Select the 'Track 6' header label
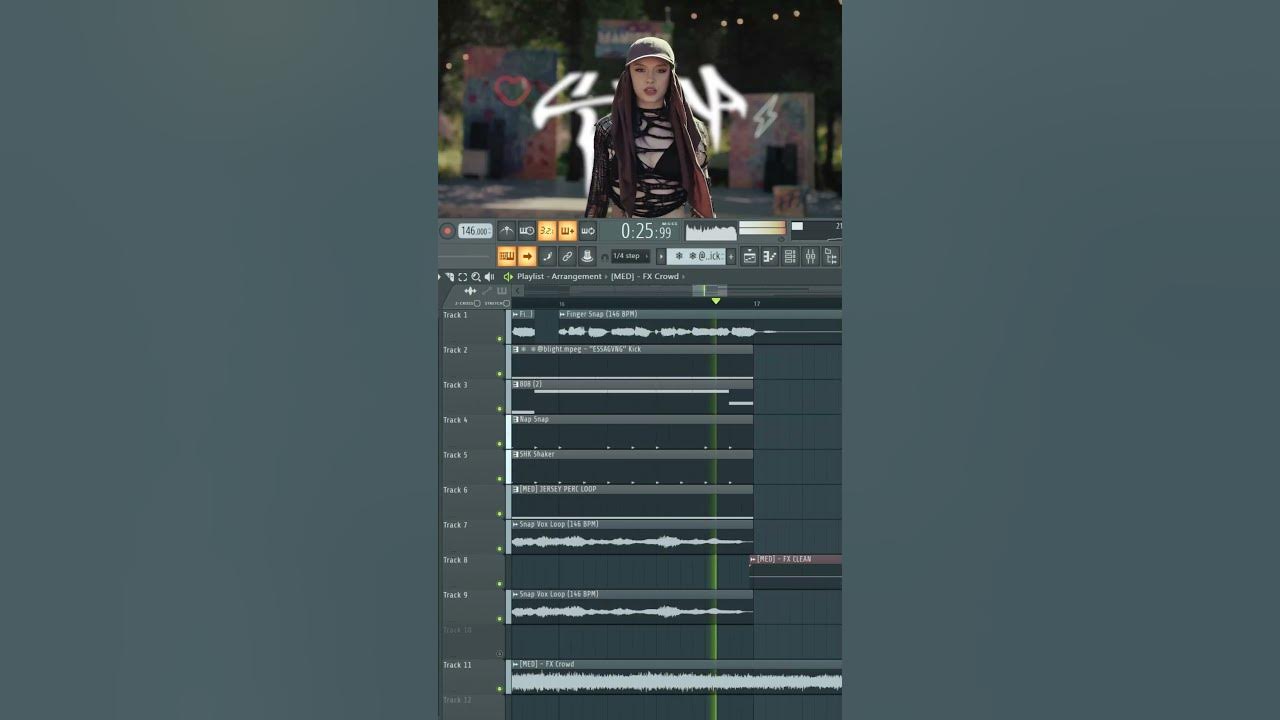The width and height of the screenshot is (1280, 720). (x=455, y=490)
